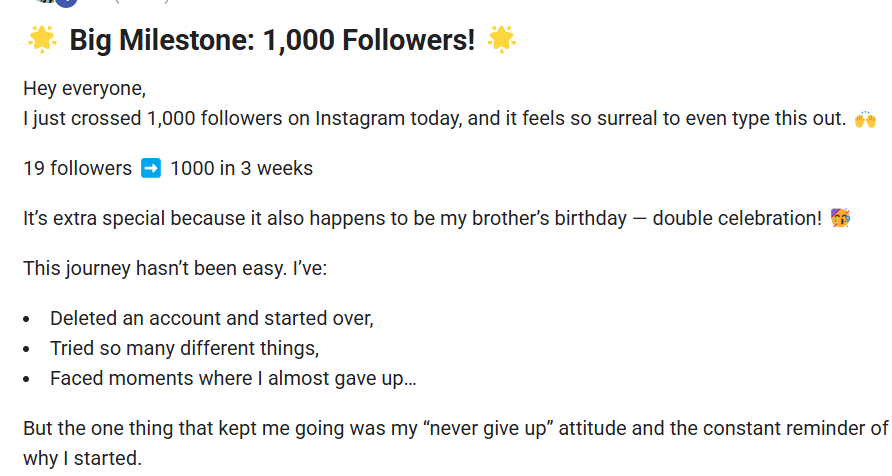Click the star emoji after Followers!
This screenshot has width=892, height=476.
coord(501,40)
